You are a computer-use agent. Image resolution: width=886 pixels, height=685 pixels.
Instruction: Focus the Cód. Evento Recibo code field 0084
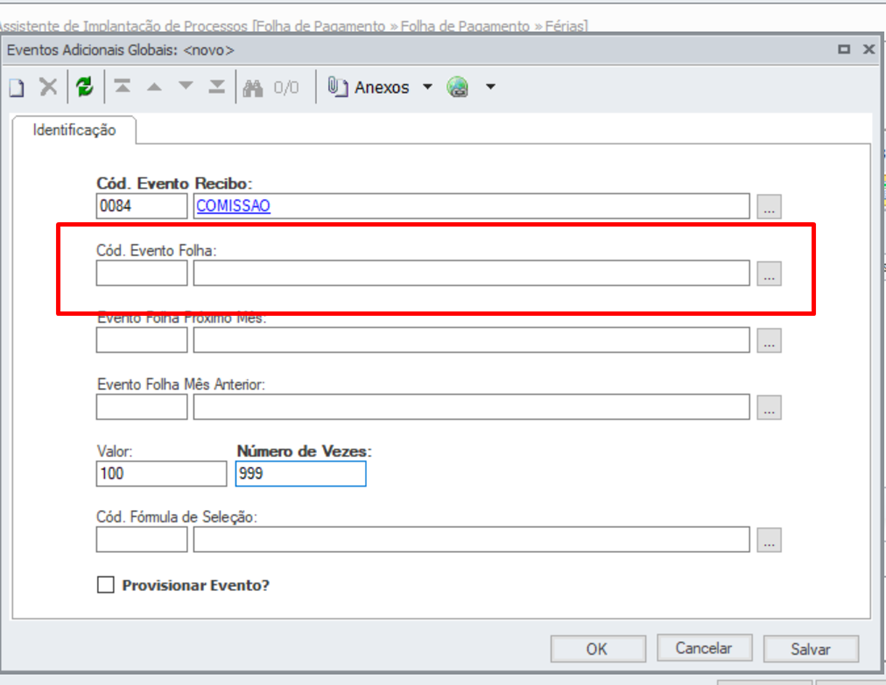tap(142, 206)
